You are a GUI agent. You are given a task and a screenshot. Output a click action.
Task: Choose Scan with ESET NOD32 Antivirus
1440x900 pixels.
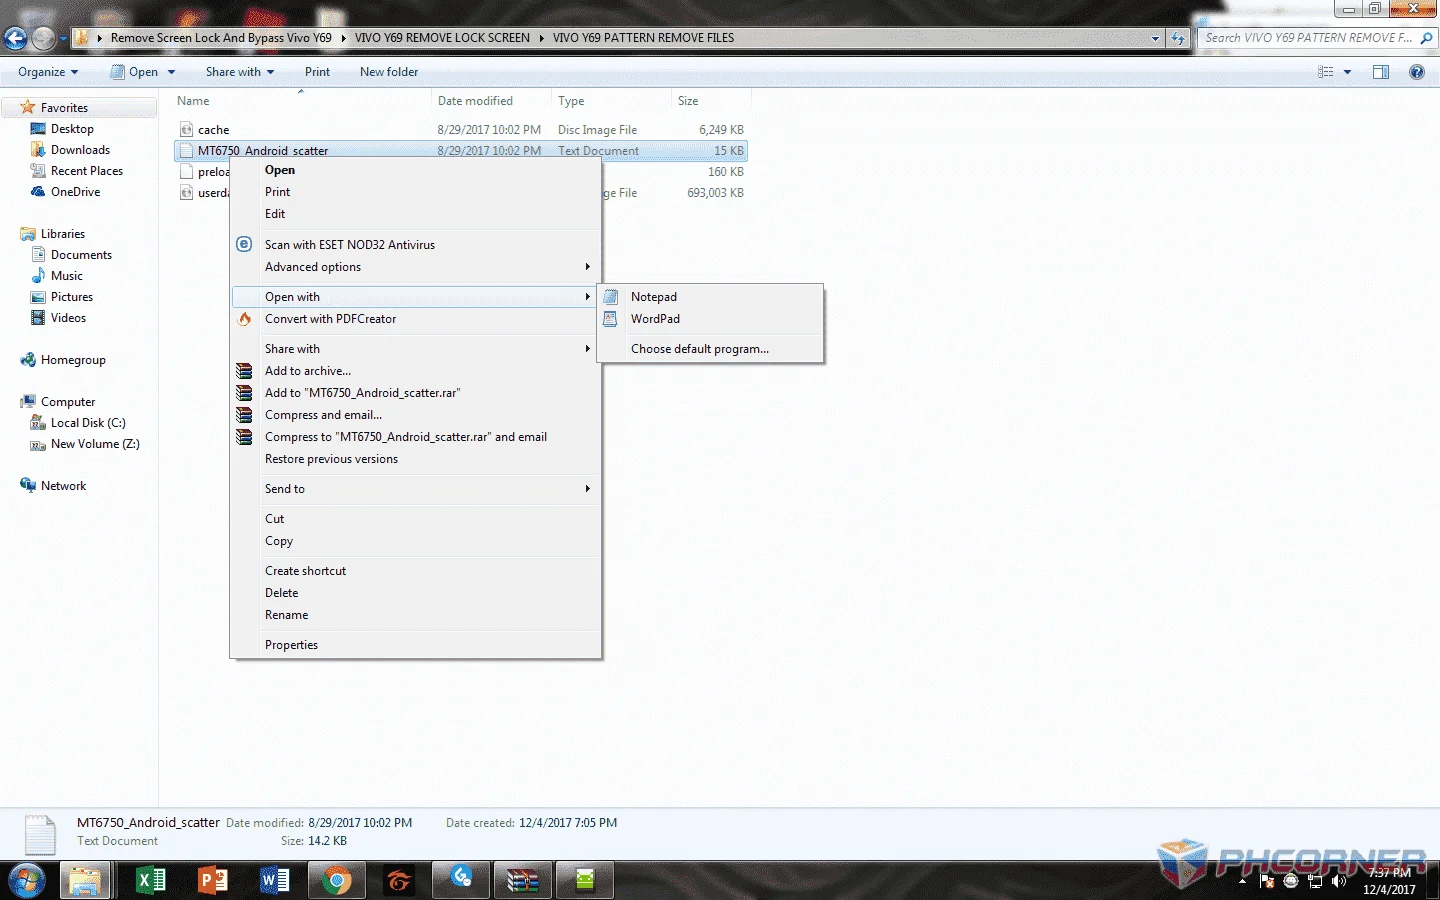(x=350, y=245)
